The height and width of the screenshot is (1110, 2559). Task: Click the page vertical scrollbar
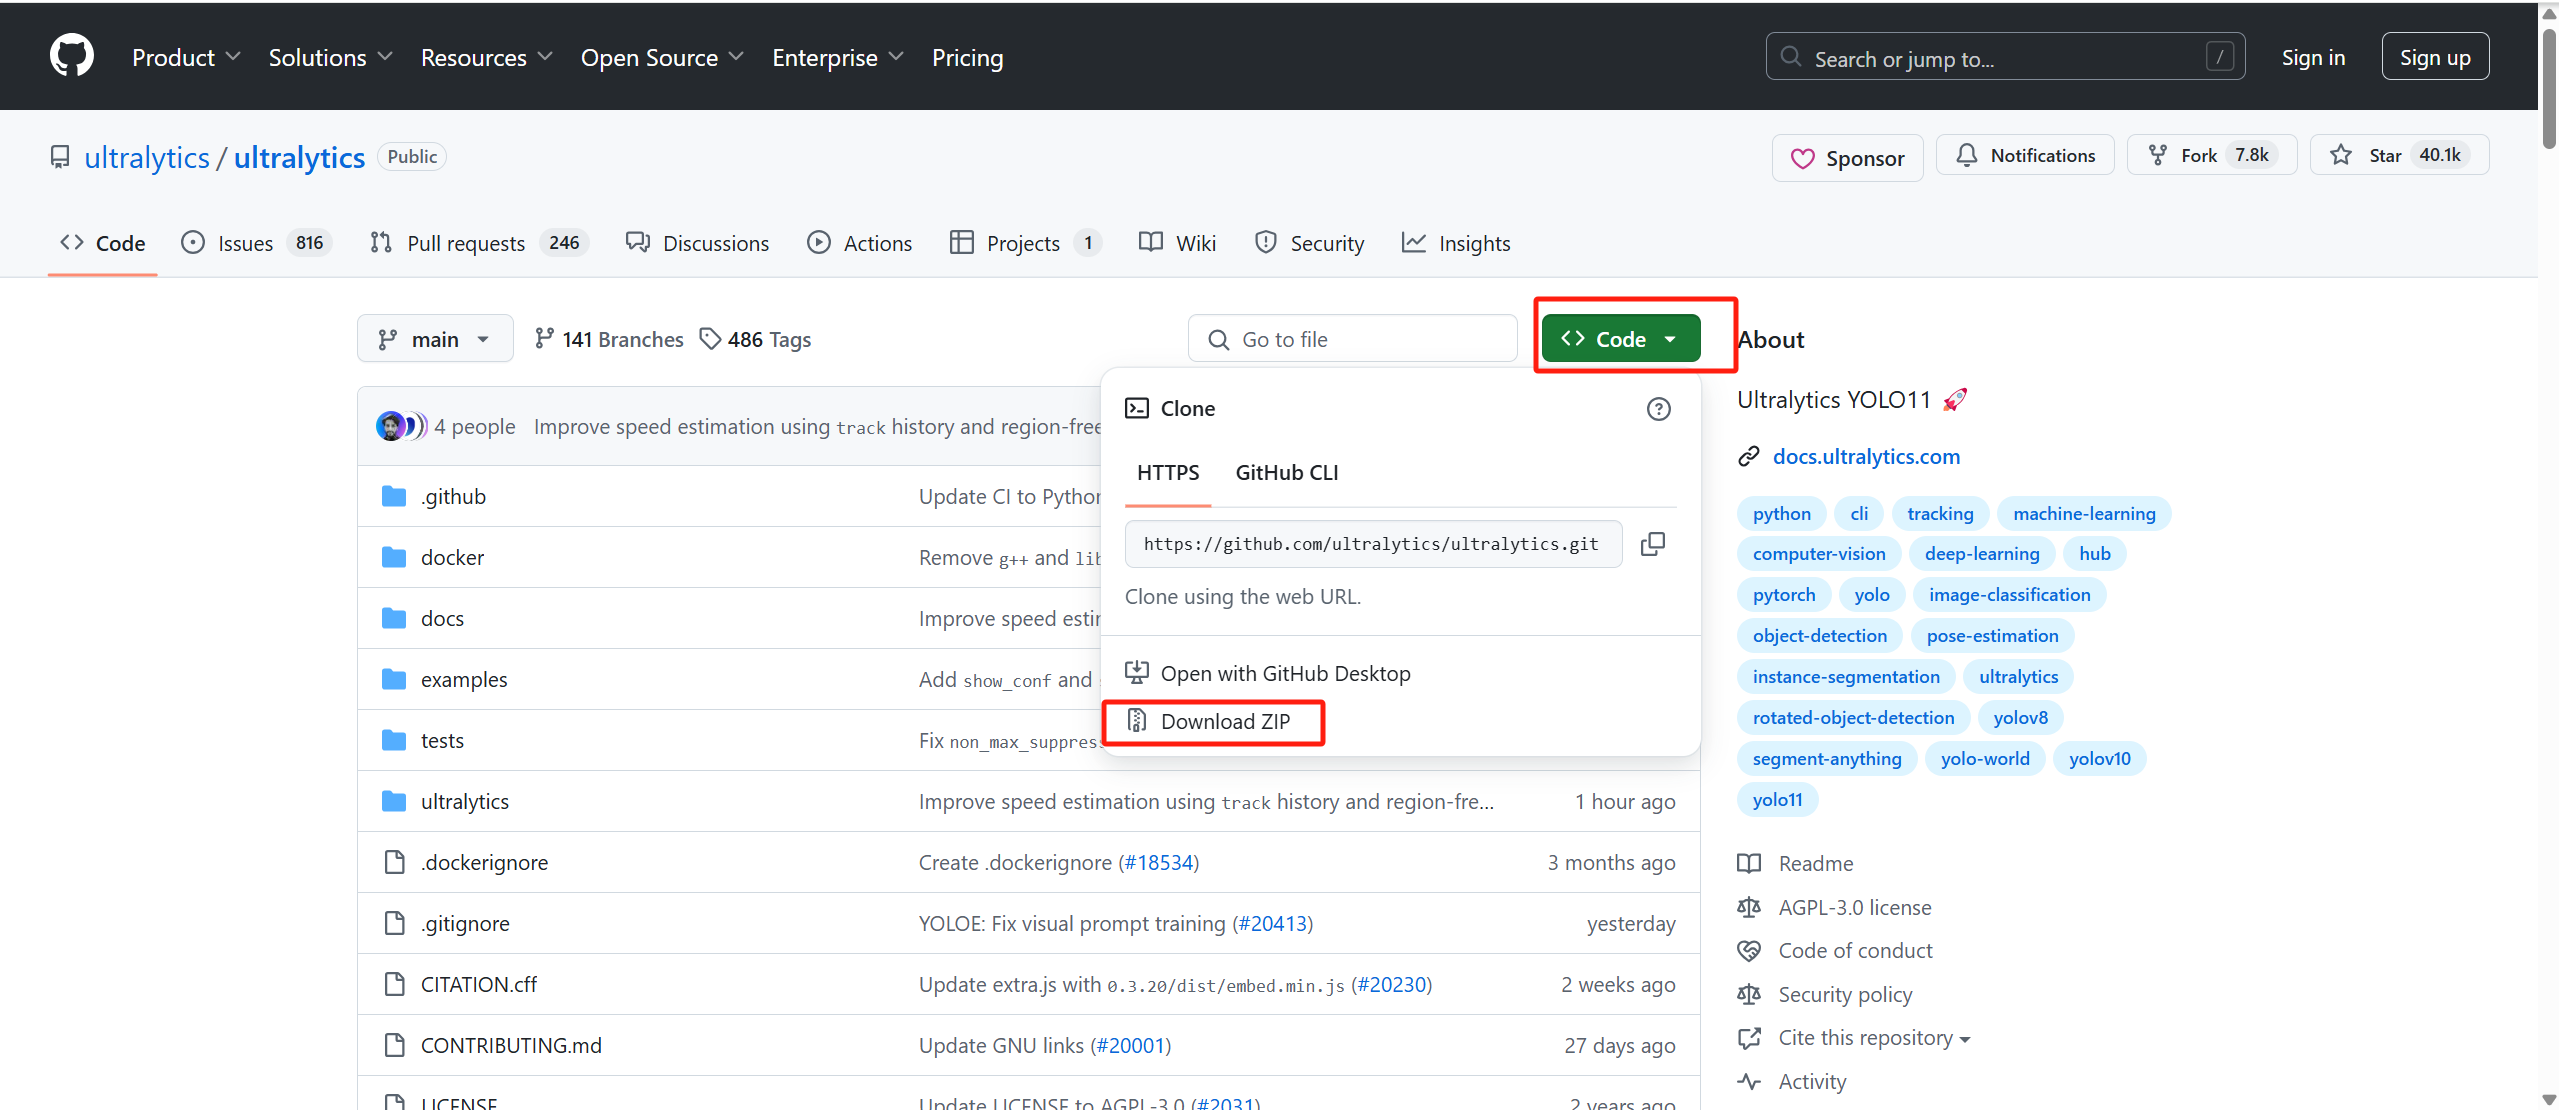[x=2549, y=90]
